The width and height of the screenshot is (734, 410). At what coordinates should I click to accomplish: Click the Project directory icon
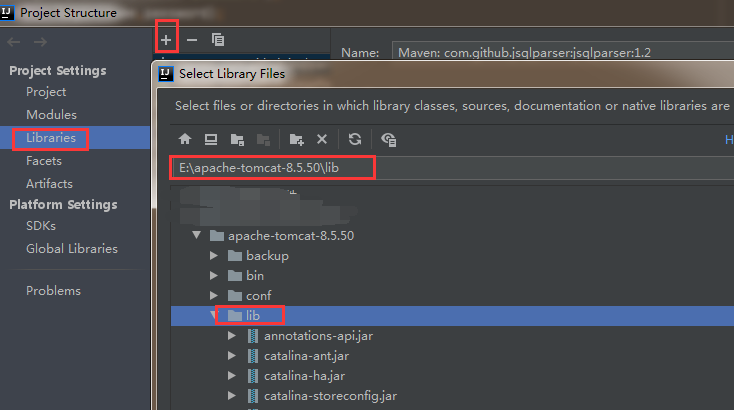pos(237,139)
